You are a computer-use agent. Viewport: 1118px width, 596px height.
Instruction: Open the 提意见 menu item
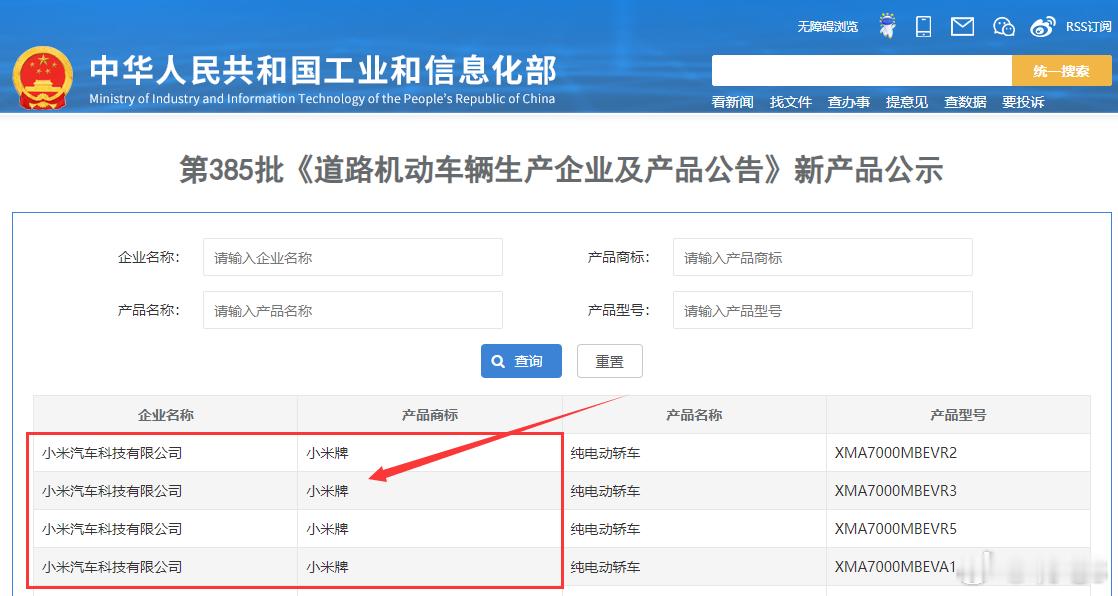(907, 102)
